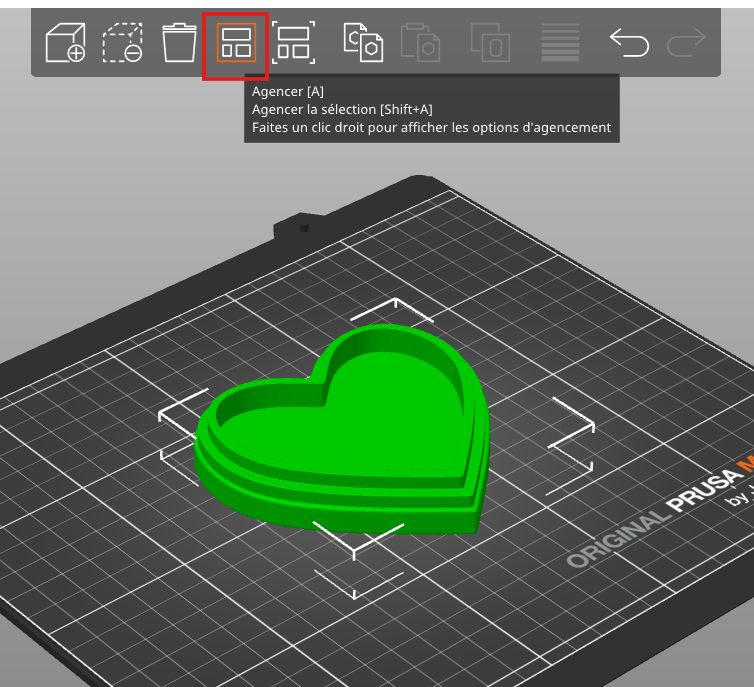Click the Add object cube icon
This screenshot has height=687, width=754.
pyautogui.click(x=66, y=43)
